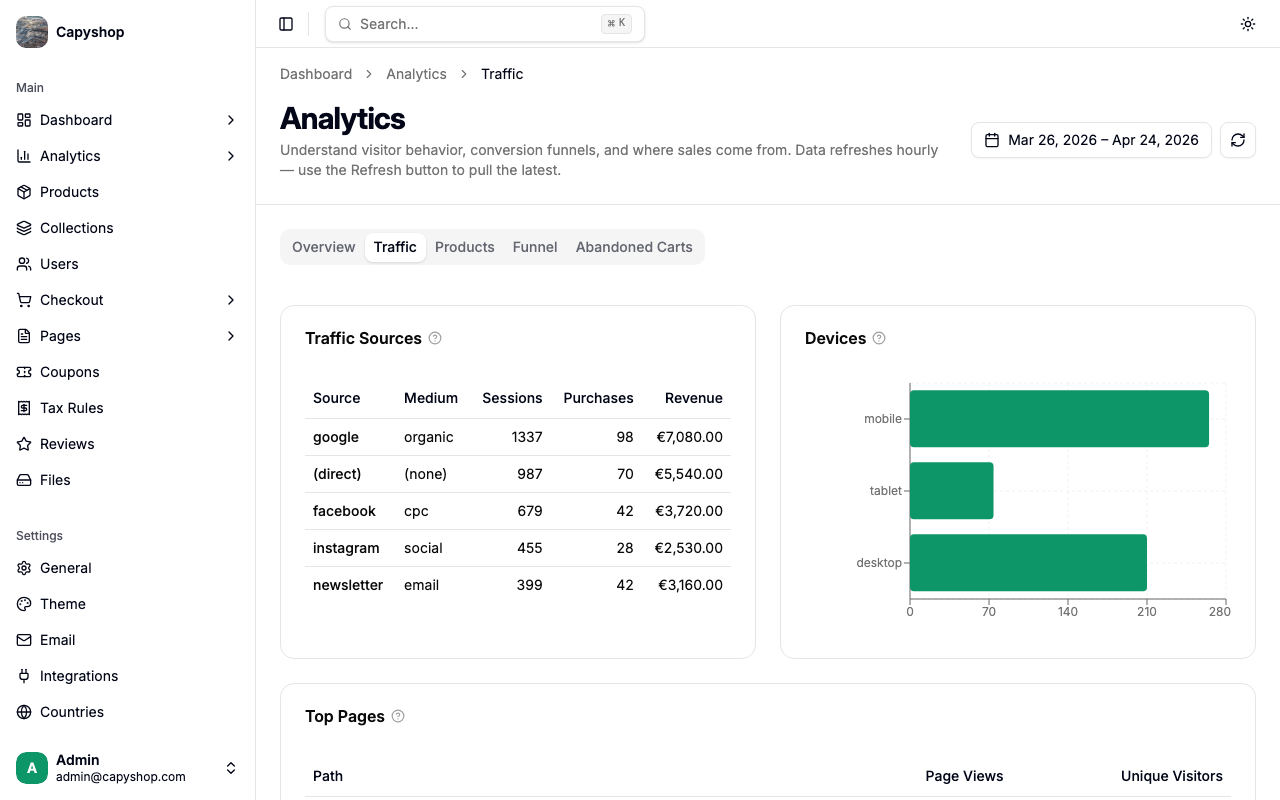The height and width of the screenshot is (800, 1280).
Task: Click the Integrations plug icon
Action: click(24, 676)
